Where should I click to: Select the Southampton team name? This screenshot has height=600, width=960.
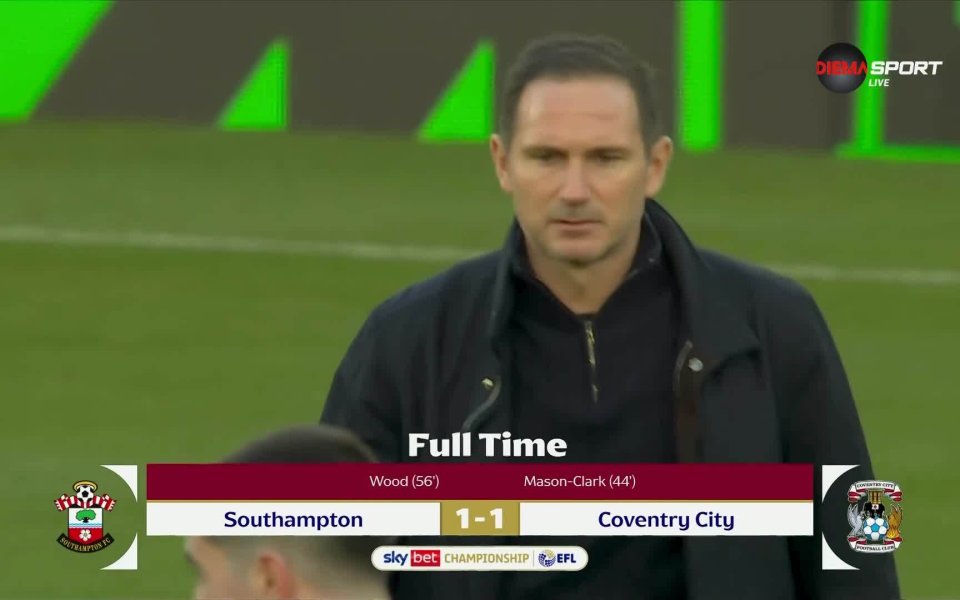coord(293,519)
